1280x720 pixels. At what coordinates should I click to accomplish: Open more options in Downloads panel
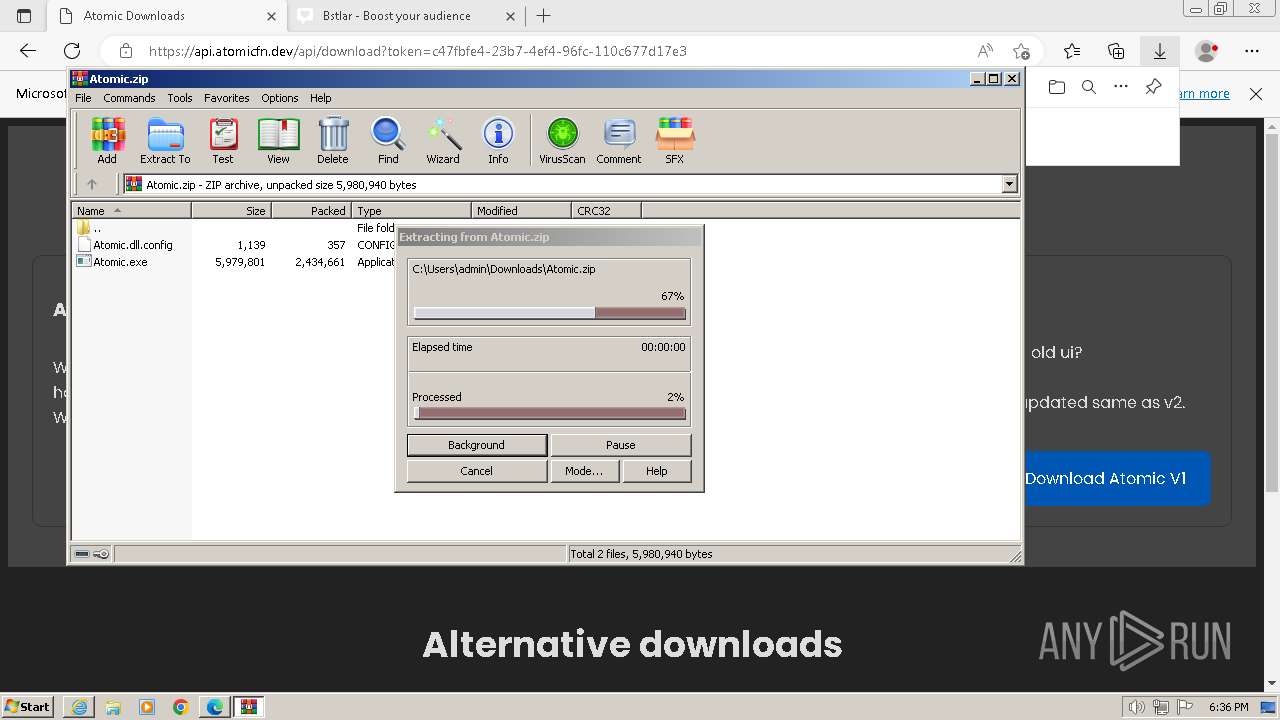(x=1121, y=87)
